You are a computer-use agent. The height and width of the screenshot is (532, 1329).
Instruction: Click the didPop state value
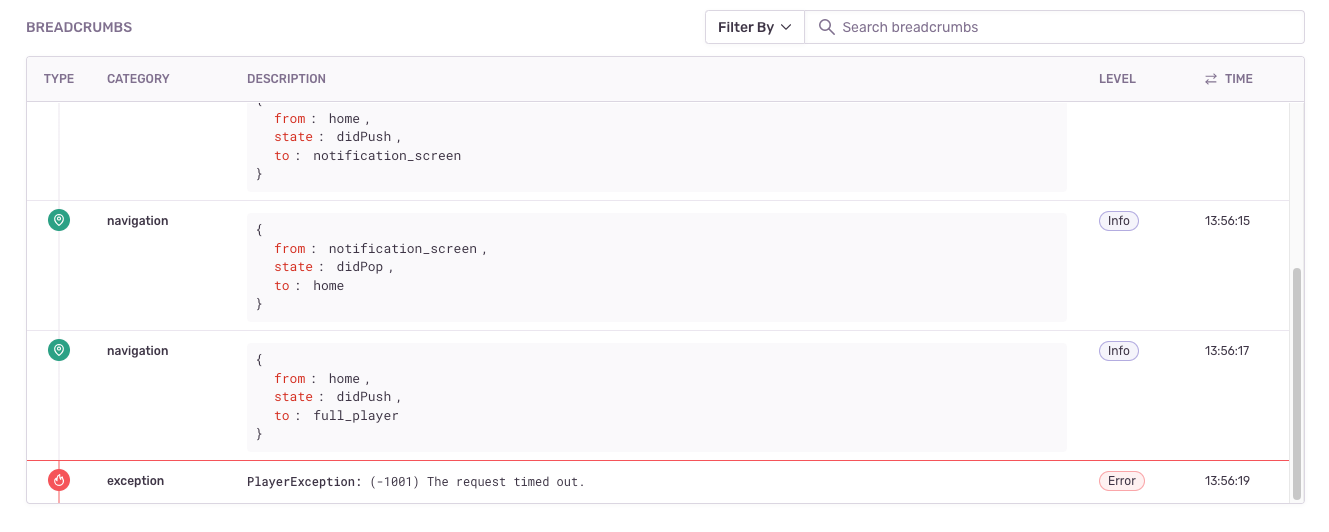pyautogui.click(x=360, y=267)
